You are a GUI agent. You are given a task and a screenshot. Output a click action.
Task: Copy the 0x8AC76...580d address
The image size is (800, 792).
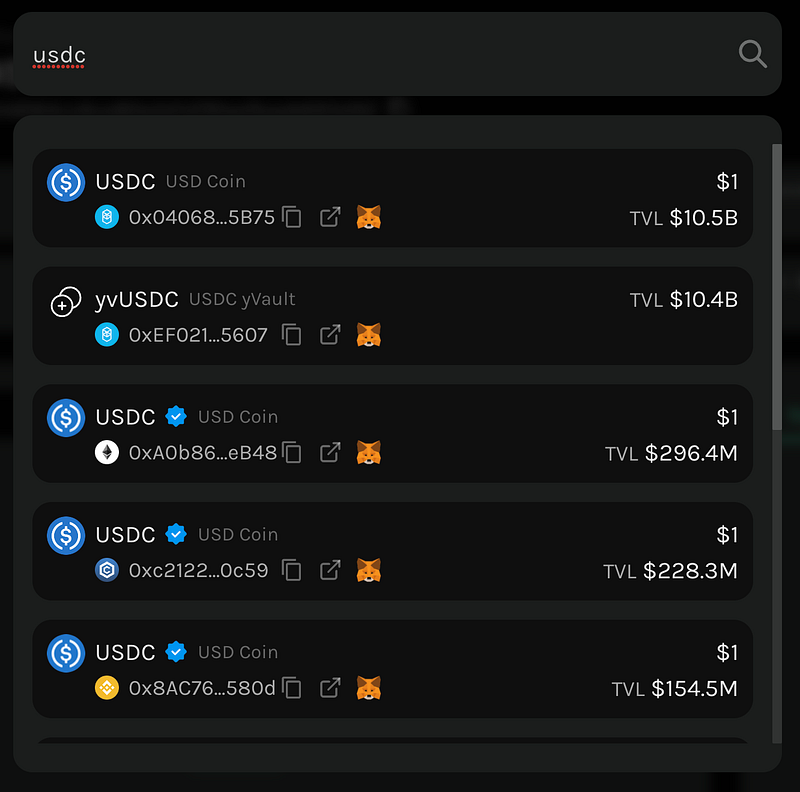[291, 688]
